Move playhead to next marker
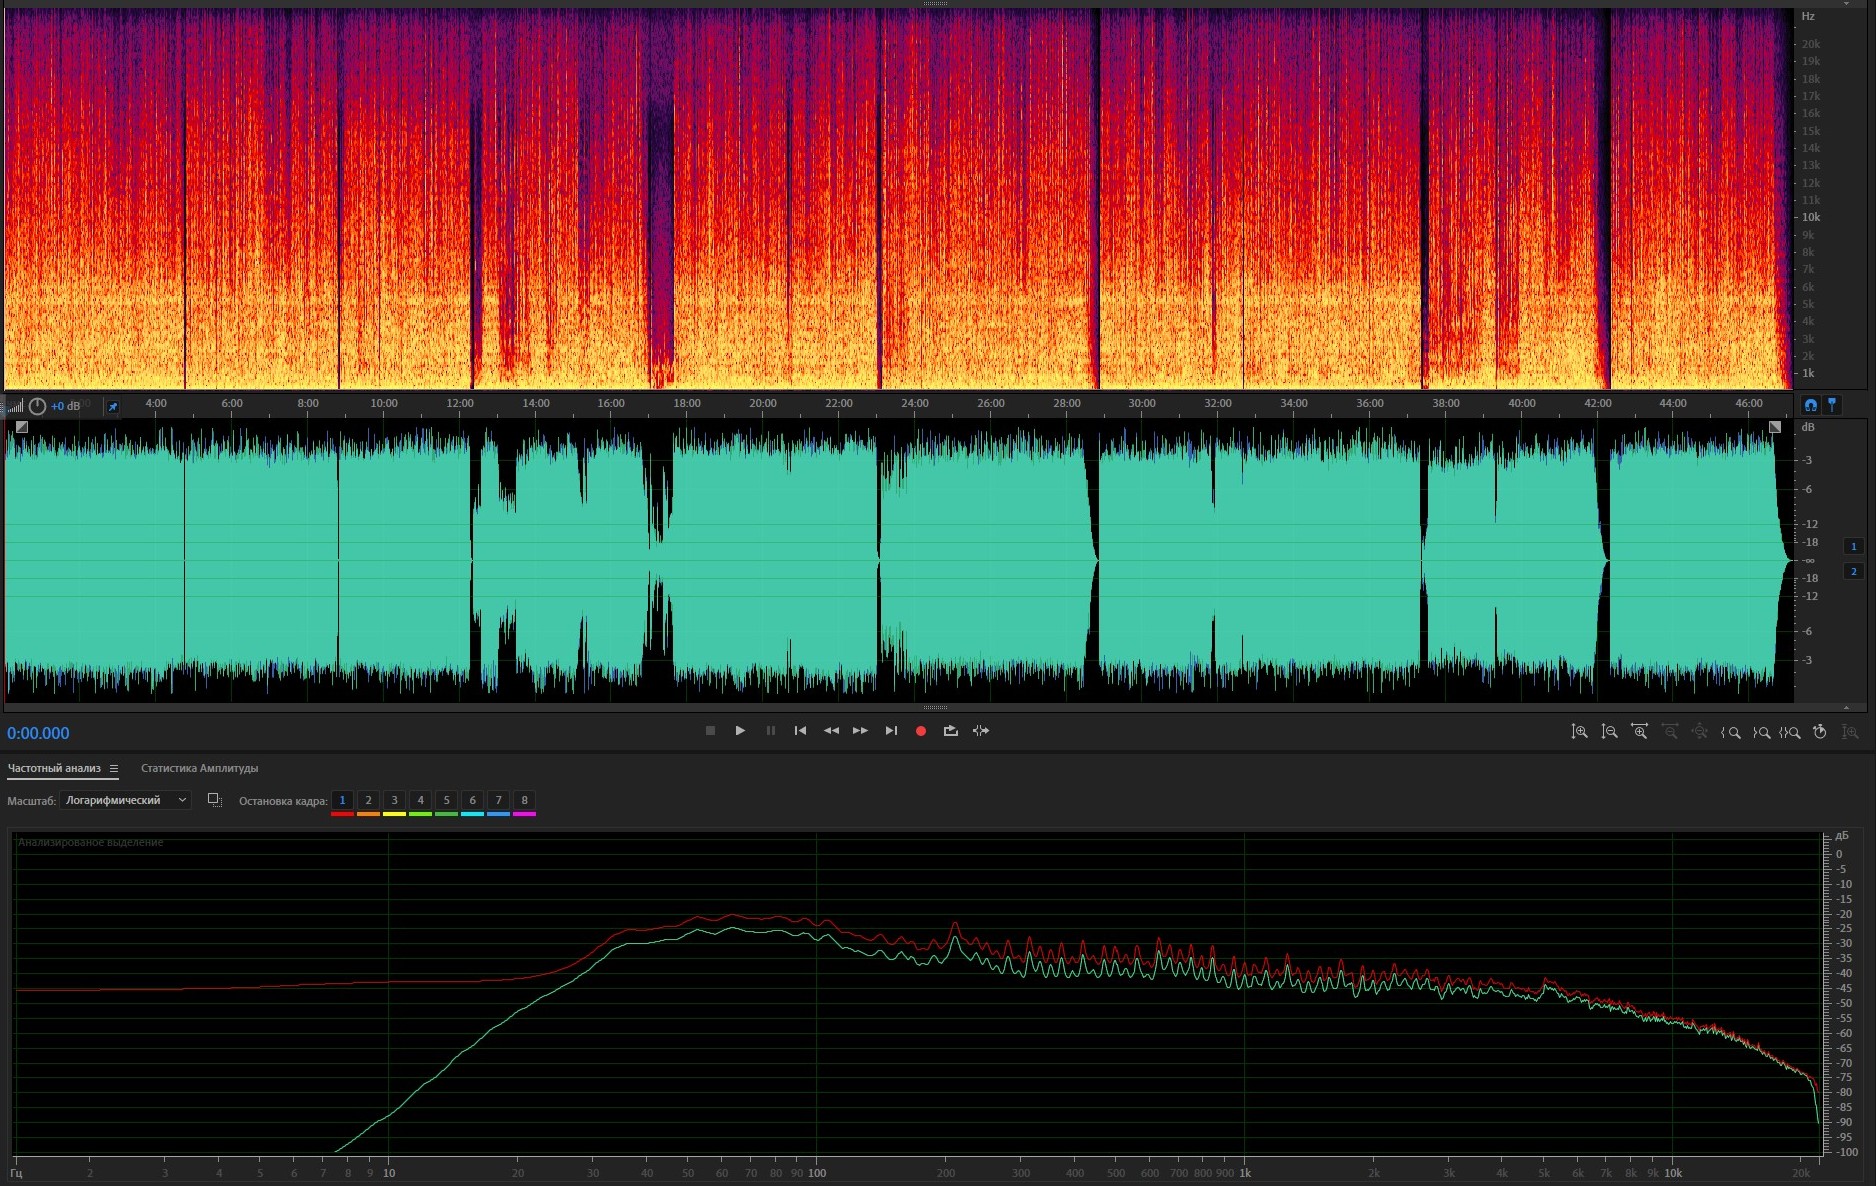Viewport: 1876px width, 1186px height. pos(890,731)
